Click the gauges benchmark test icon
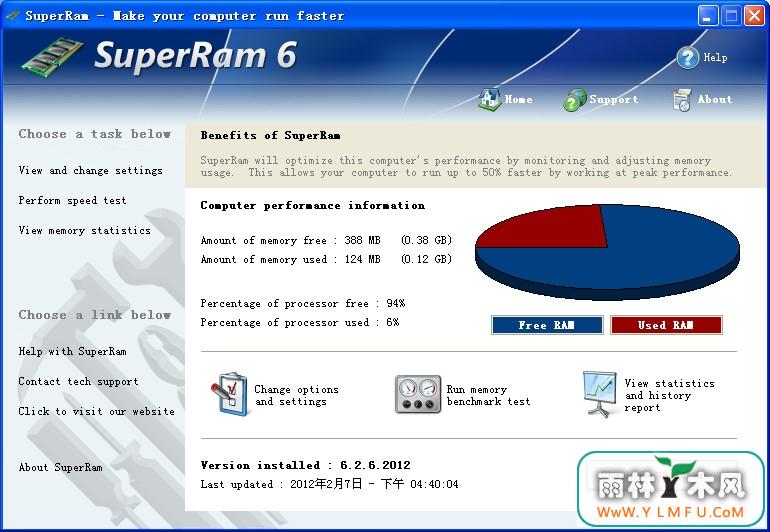 click(418, 394)
